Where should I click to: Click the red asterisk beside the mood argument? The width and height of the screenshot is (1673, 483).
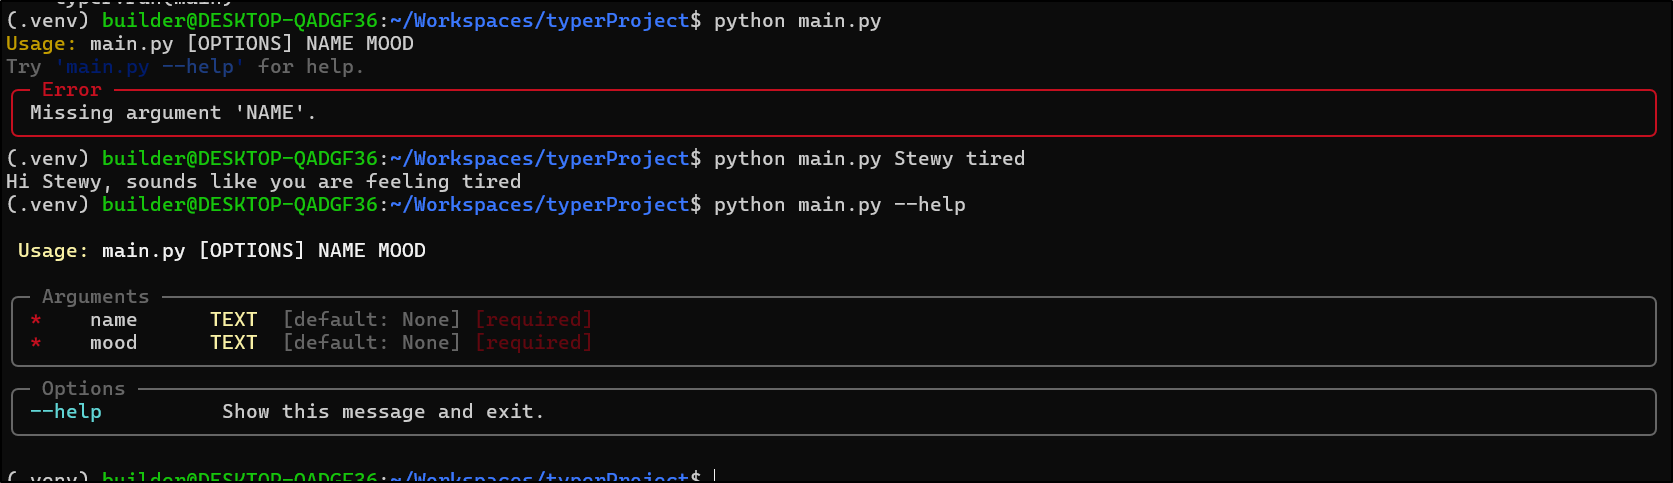[x=36, y=343]
